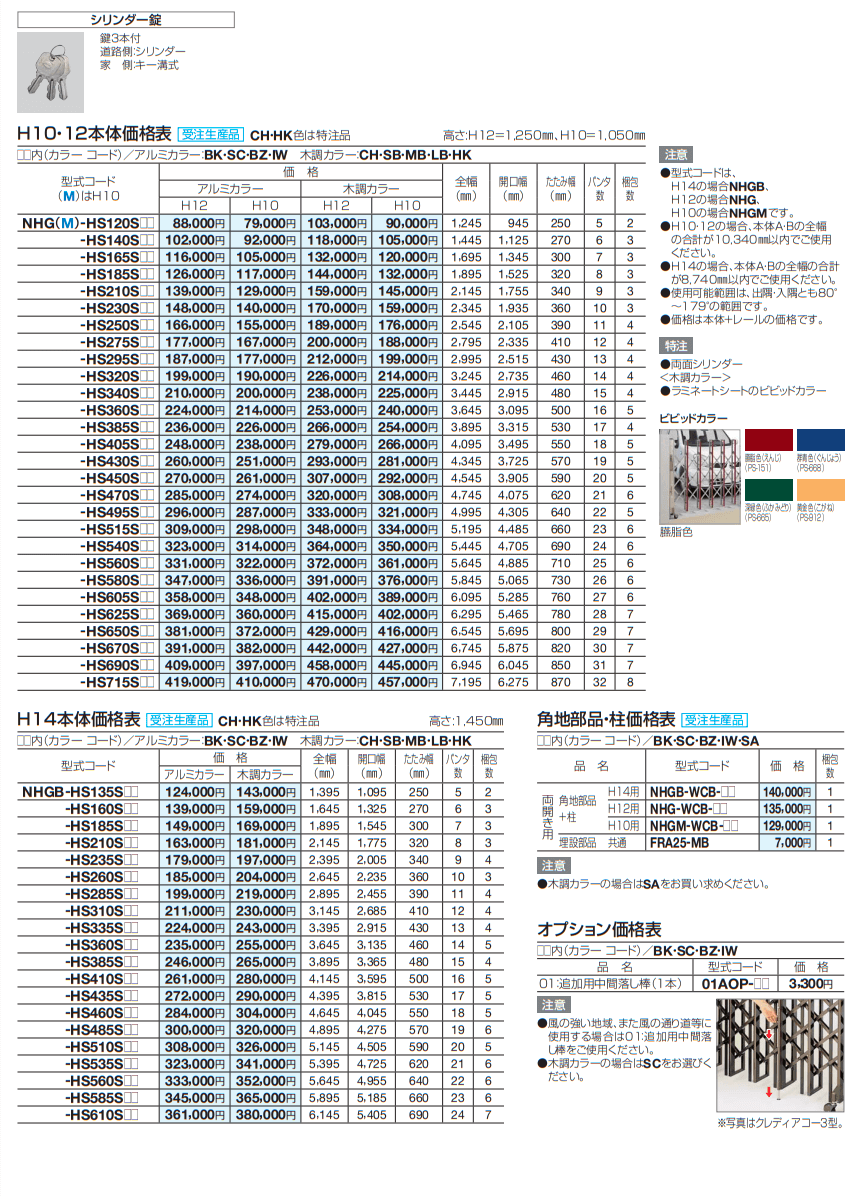The height and width of the screenshot is (1196, 857).
Task: Click model code NHGM-WCB-
Action: [x=694, y=825]
